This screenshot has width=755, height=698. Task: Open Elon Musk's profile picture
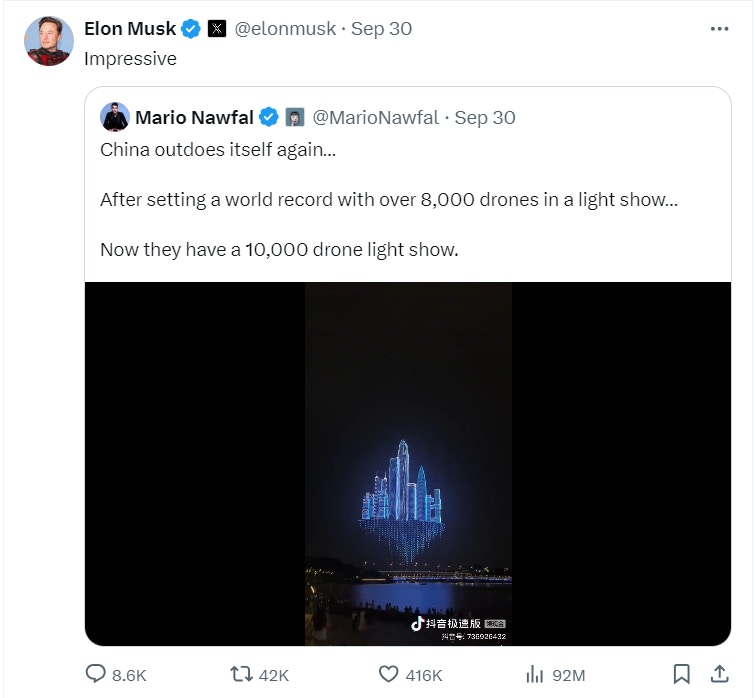(49, 42)
